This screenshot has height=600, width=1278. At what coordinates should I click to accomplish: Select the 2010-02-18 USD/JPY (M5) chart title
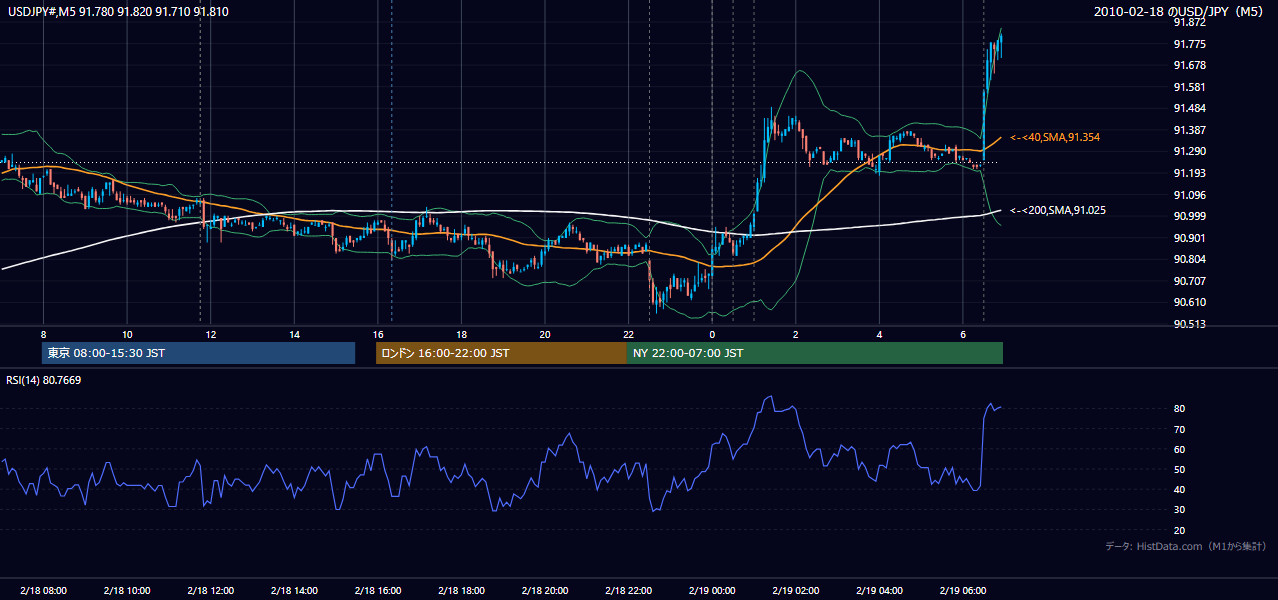[1180, 12]
